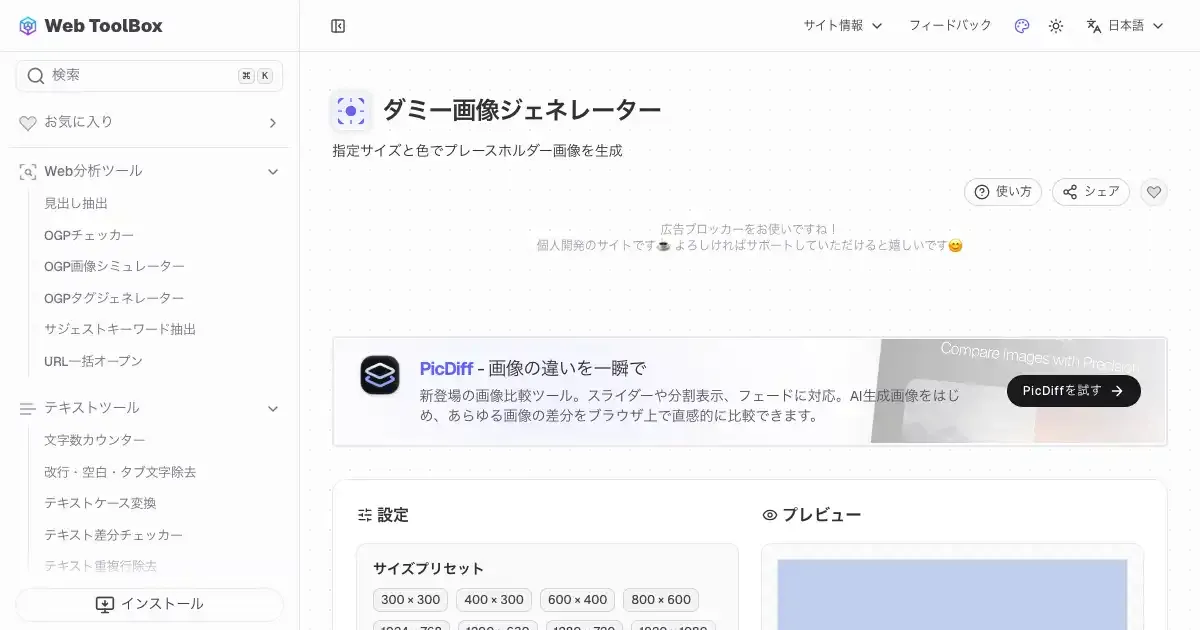
Task: Open OGPチェッカー in the sidebar
Action: click(89, 235)
